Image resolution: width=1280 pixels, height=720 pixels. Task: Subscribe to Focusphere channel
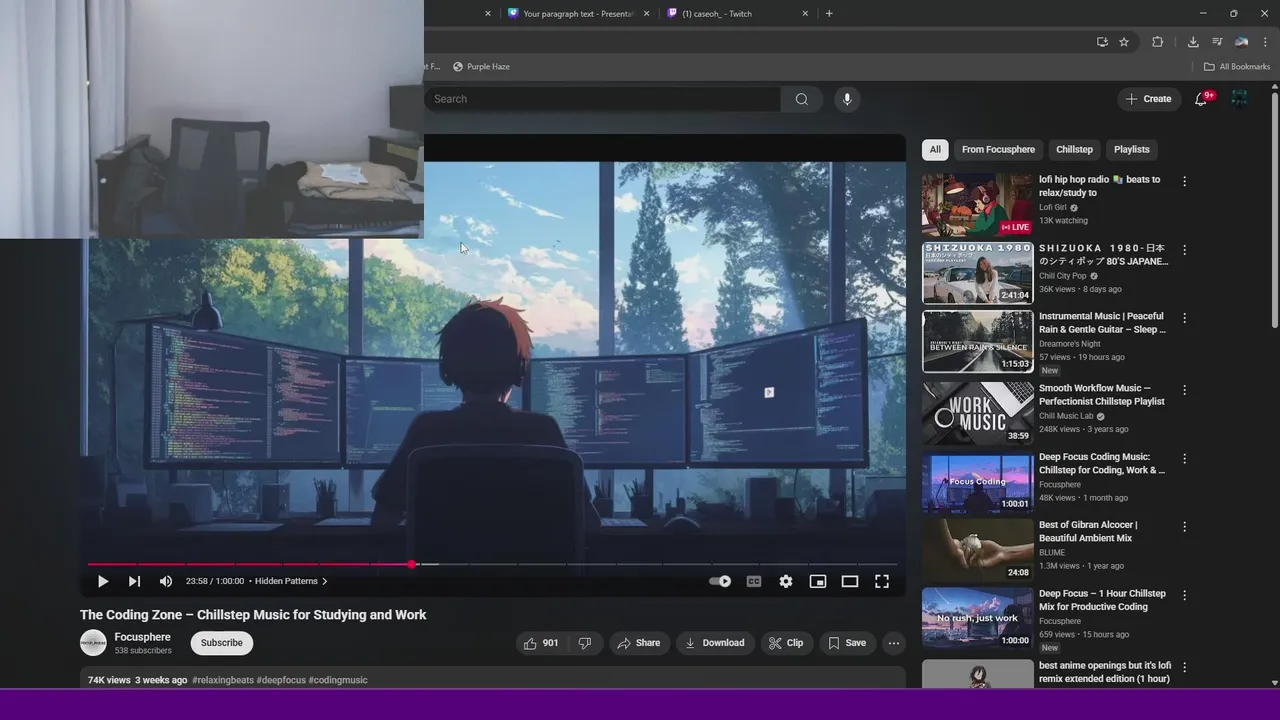click(x=221, y=643)
